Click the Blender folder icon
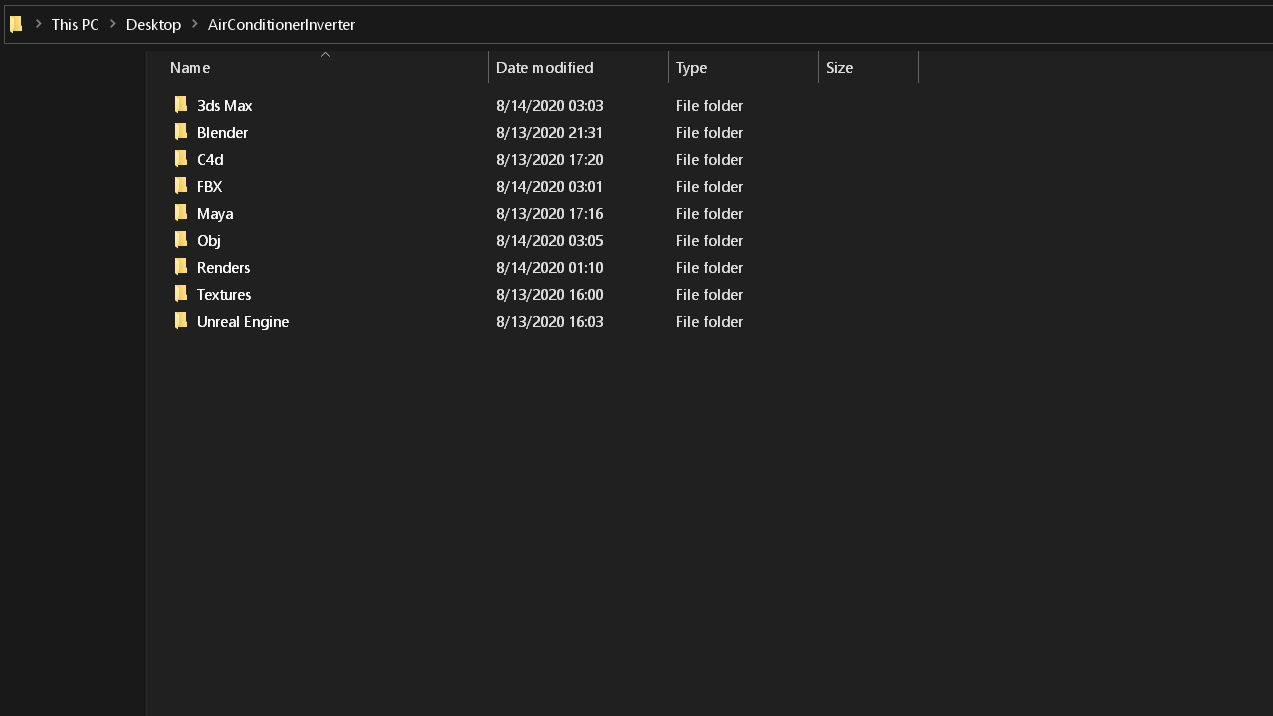 pyautogui.click(x=181, y=132)
